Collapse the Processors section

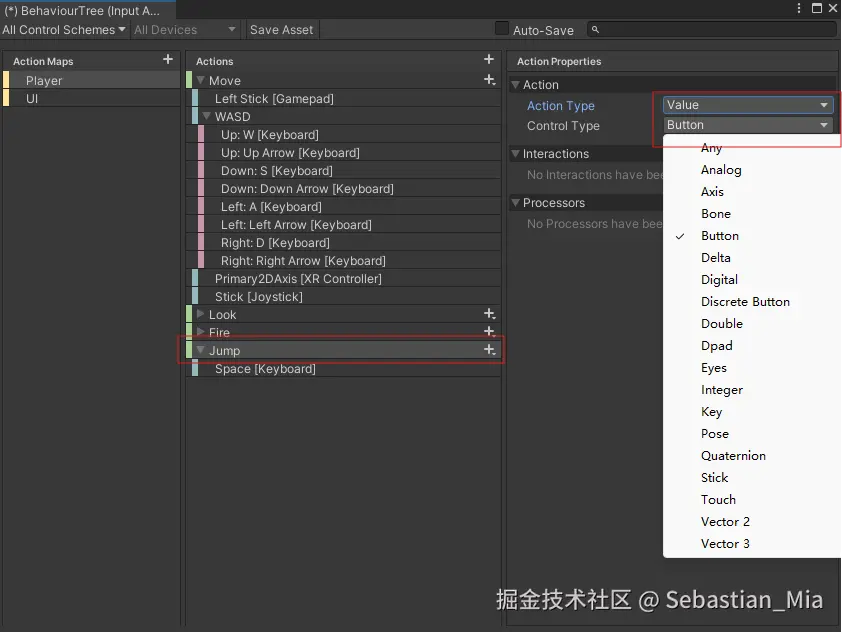point(515,203)
